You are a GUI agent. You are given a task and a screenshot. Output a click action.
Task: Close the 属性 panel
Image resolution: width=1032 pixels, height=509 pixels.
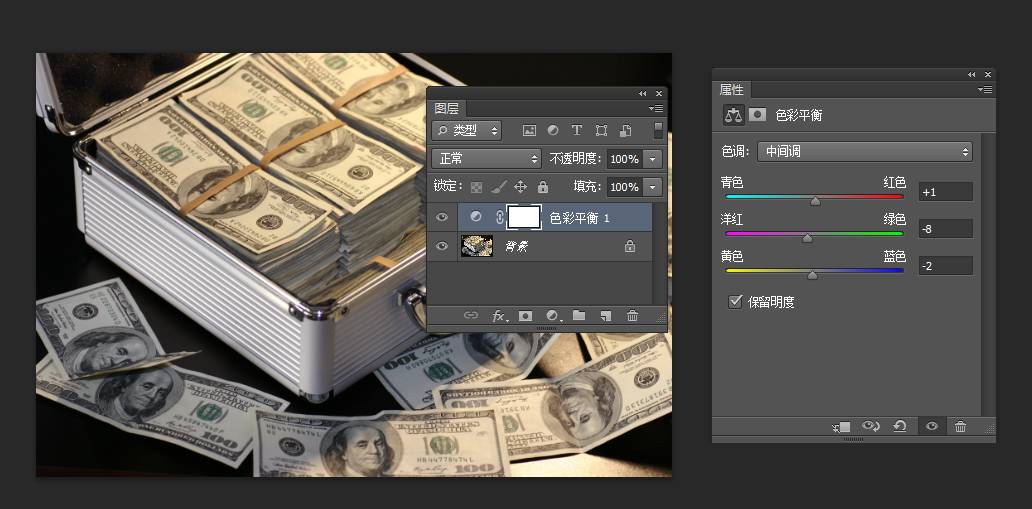coord(987,74)
